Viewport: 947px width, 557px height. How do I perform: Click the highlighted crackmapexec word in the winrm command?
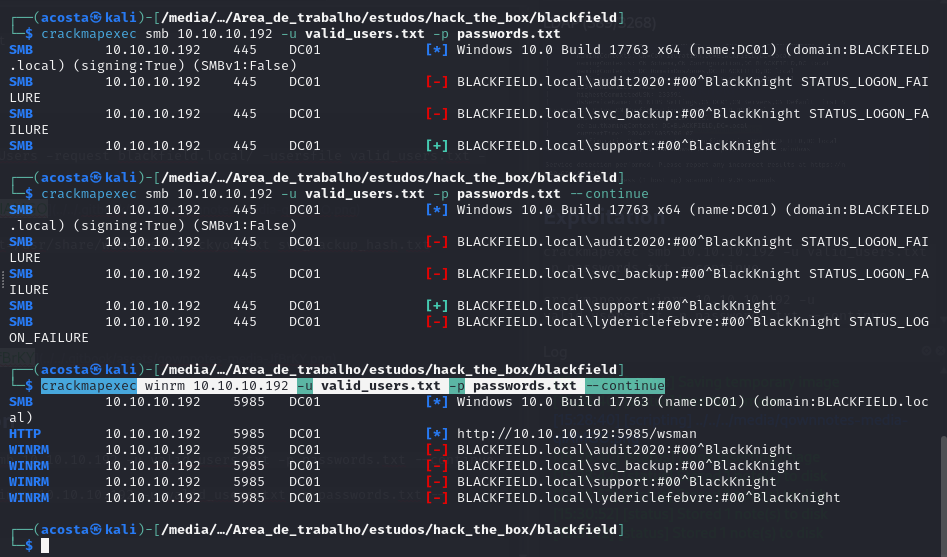(x=89, y=385)
